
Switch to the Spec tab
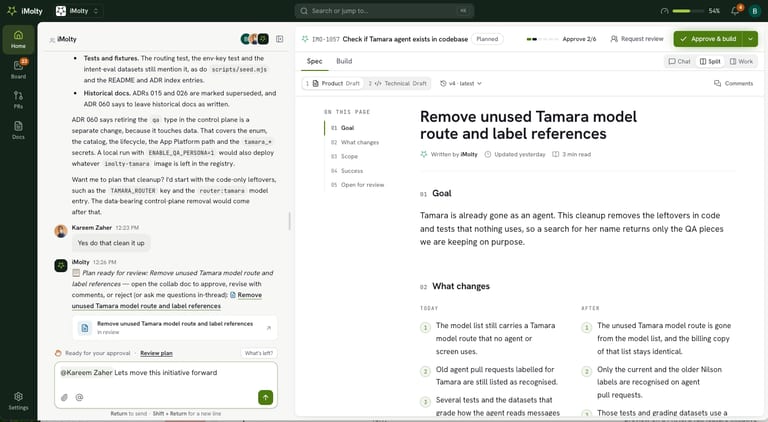coord(314,61)
